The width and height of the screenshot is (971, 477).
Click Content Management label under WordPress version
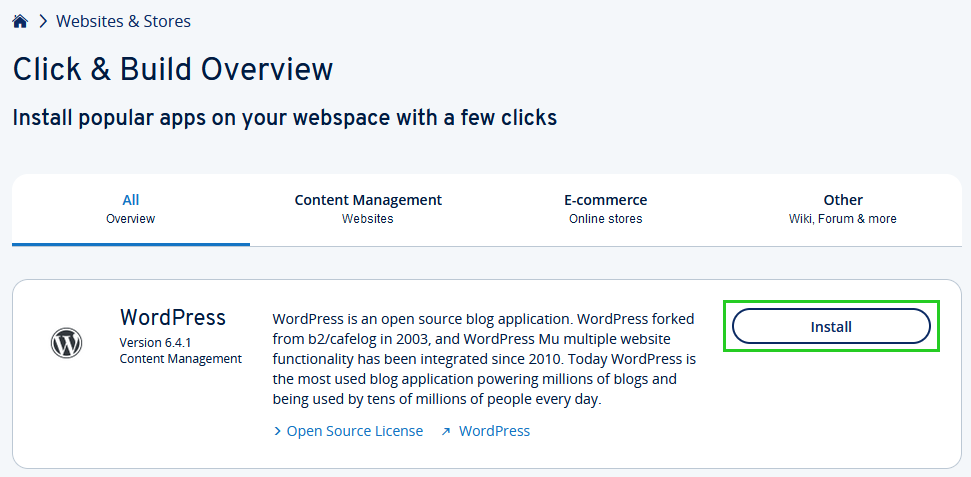180,359
